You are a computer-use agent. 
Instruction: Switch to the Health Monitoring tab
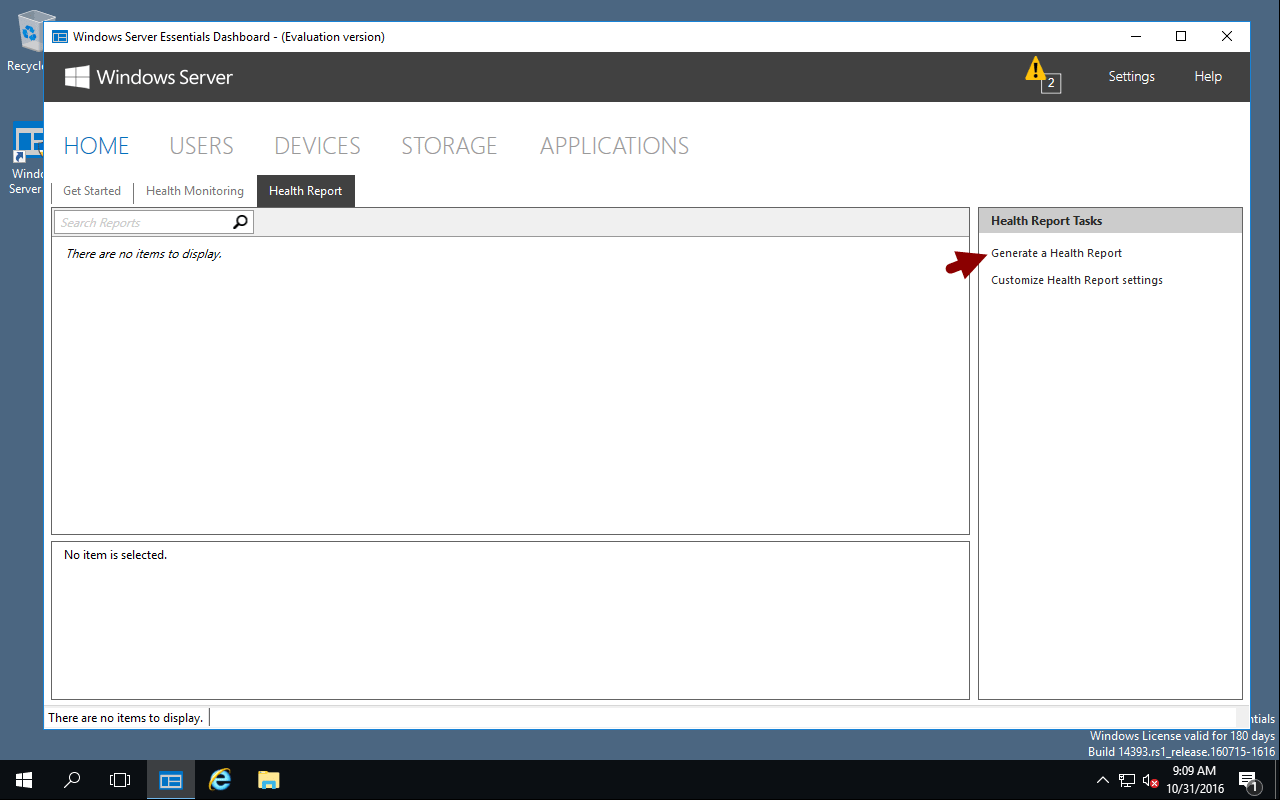click(195, 191)
